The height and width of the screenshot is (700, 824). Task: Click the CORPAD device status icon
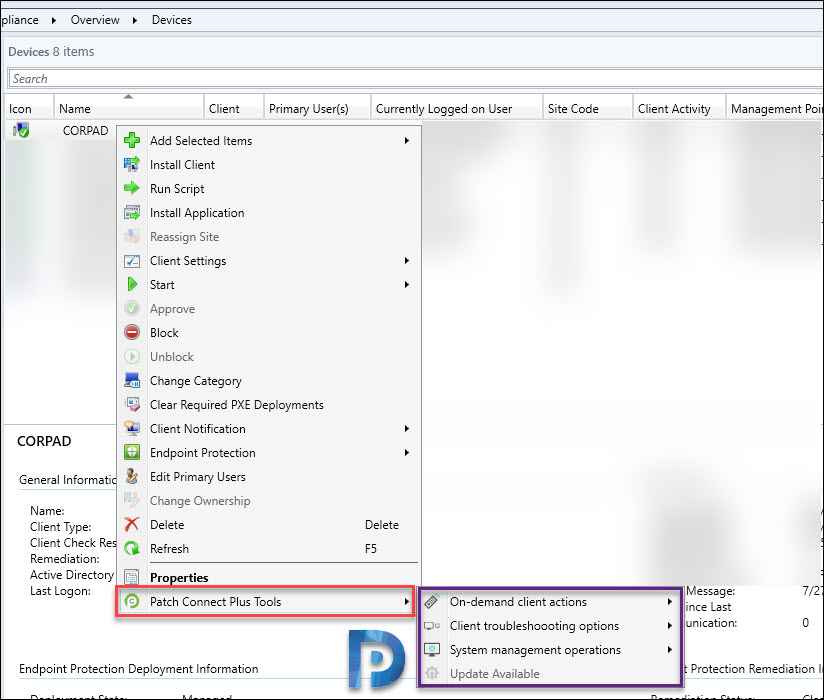coord(21,130)
